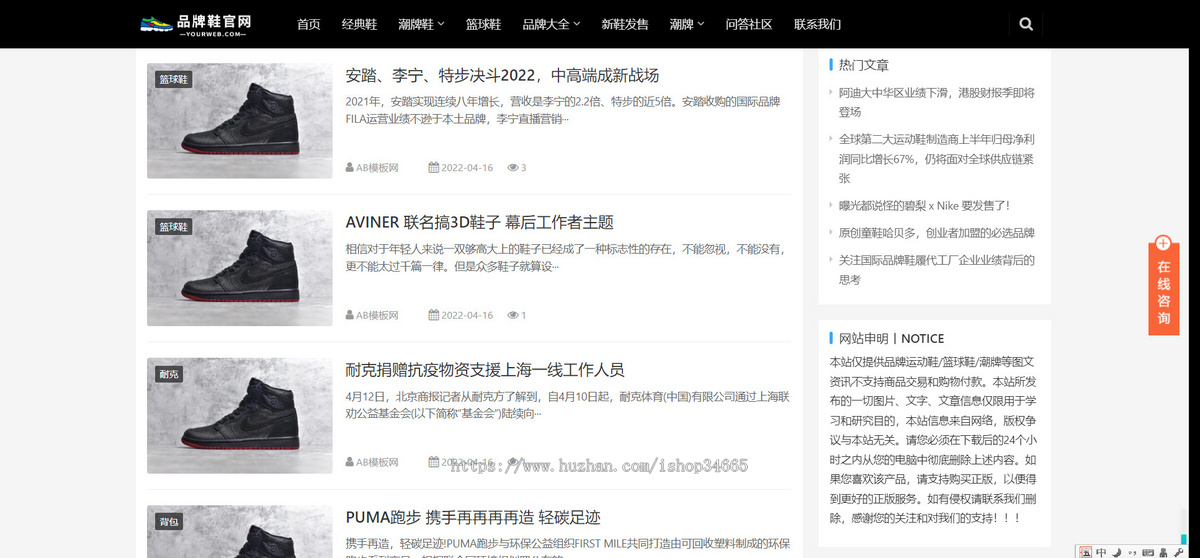This screenshot has width=1200, height=558.
Task: Click AB模板网 author on AVINER article
Action: point(378,315)
